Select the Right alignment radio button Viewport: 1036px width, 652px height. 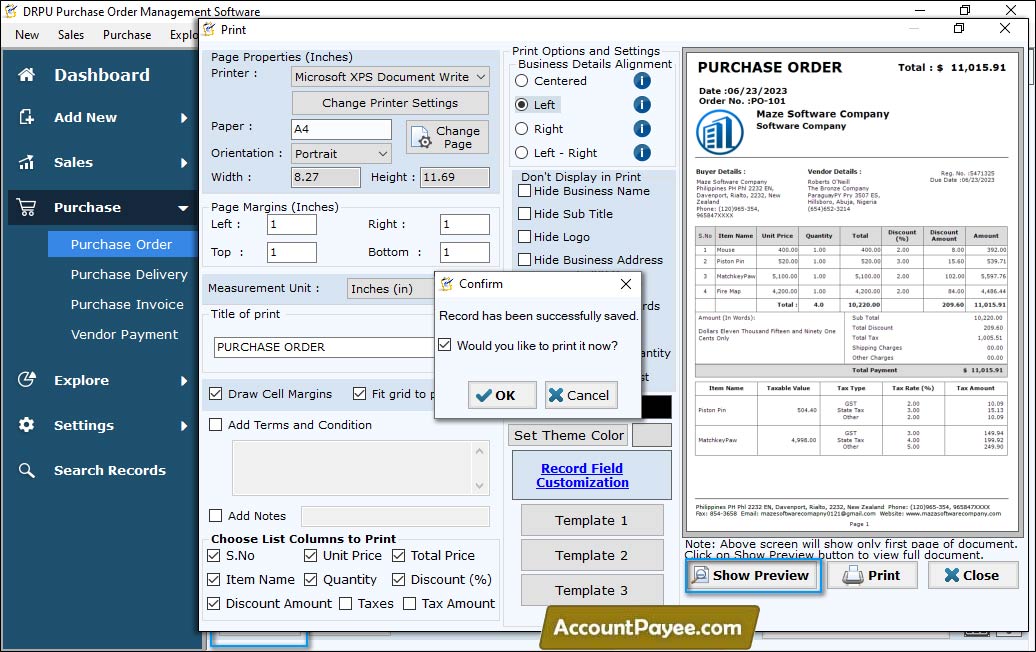pos(521,129)
